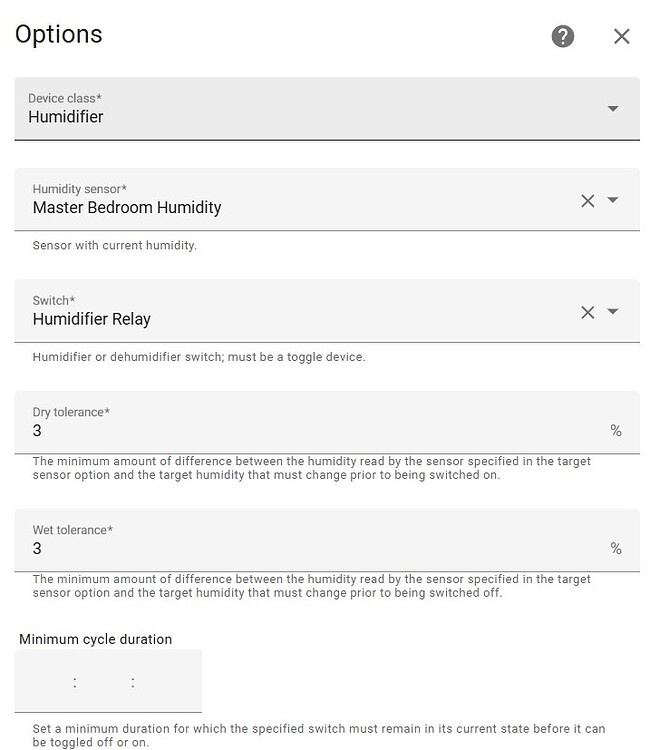This screenshot has height=750, width=649.
Task: Expand the Device class dropdown arrow
Action: [613, 108]
